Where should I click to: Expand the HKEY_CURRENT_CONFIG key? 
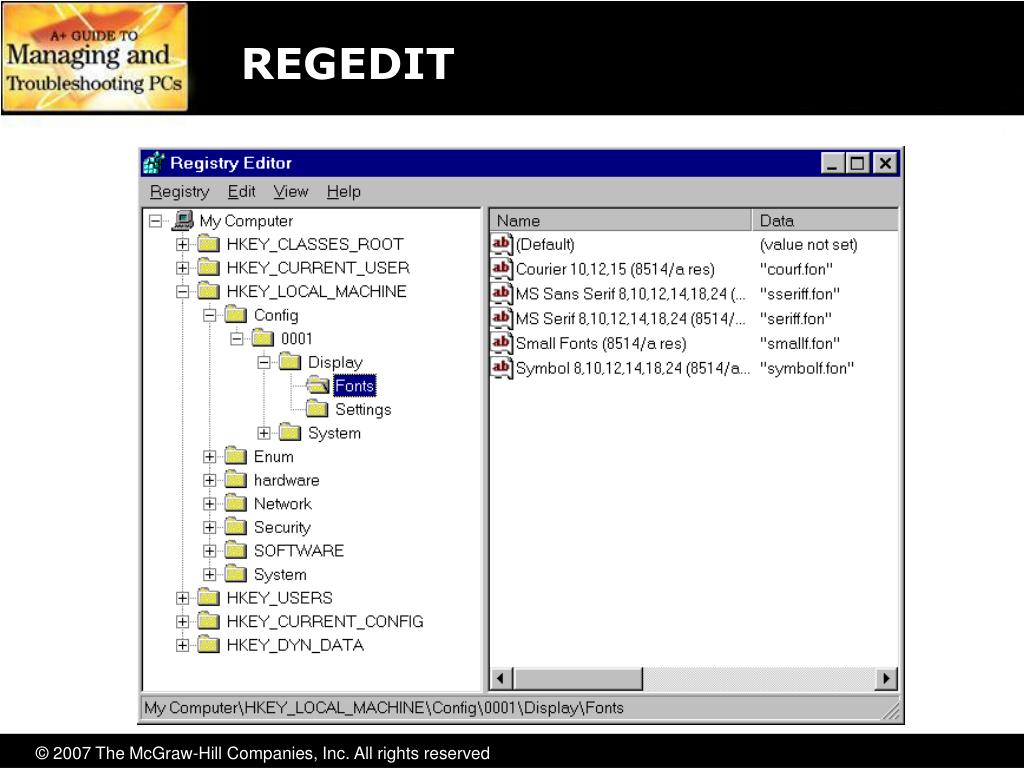click(182, 621)
